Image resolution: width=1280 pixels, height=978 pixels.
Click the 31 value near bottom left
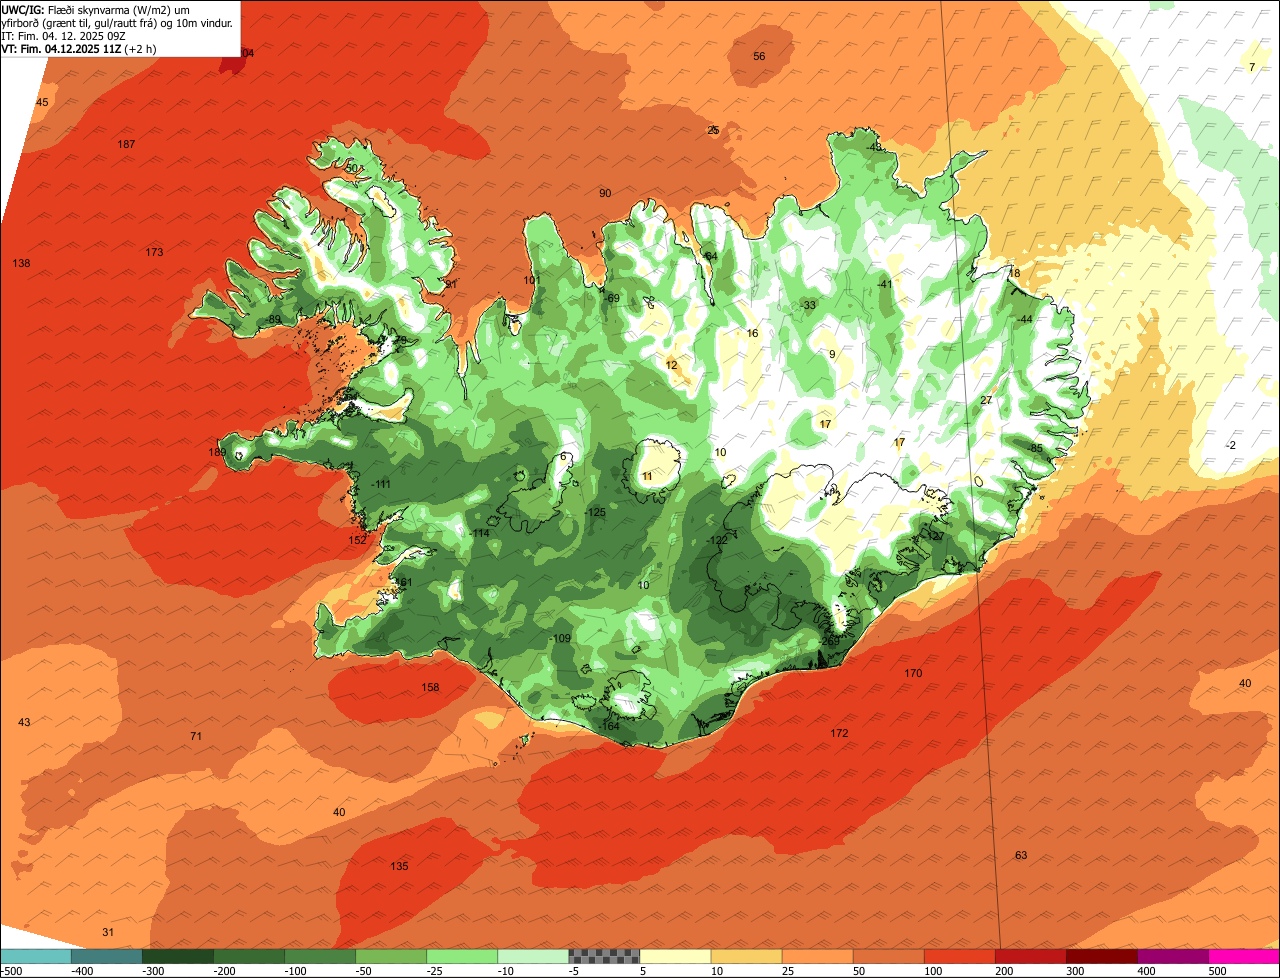108,932
